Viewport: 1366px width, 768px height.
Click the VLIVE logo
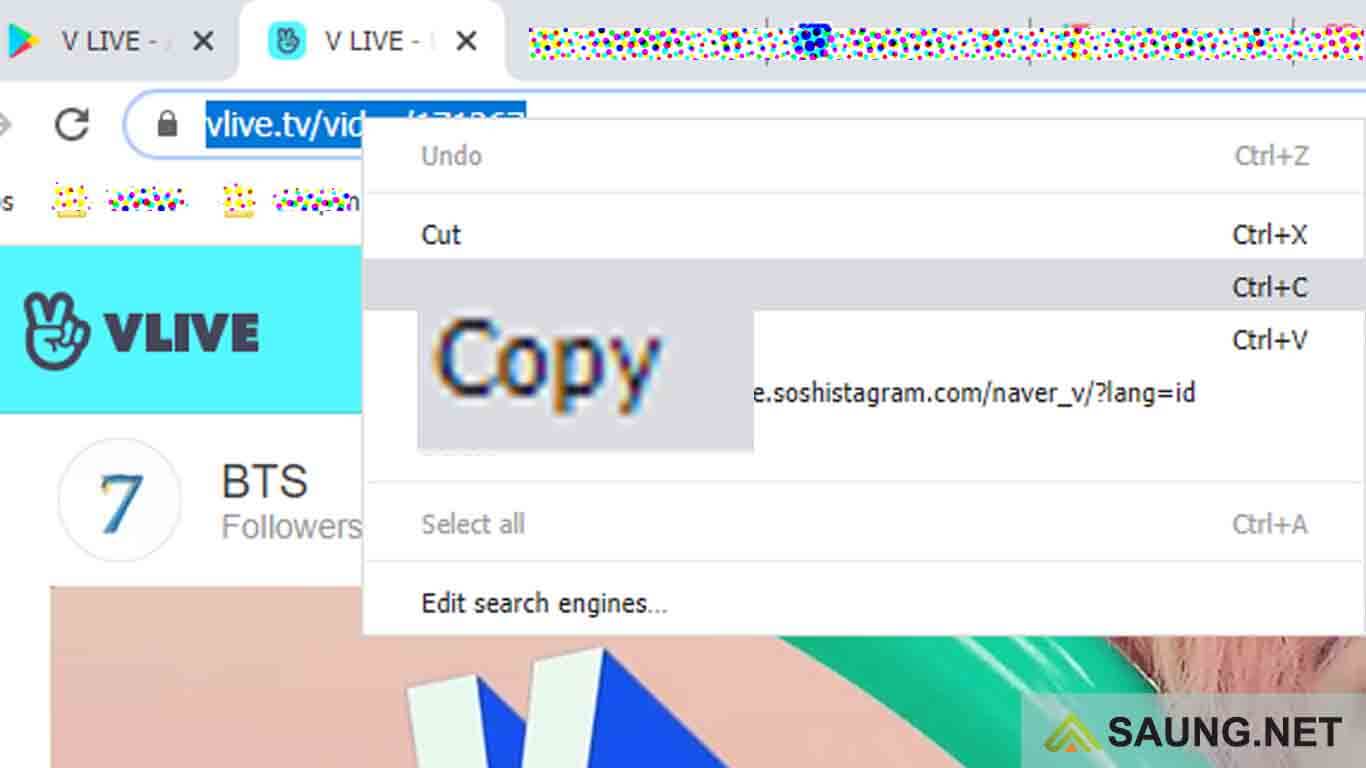tap(141, 331)
